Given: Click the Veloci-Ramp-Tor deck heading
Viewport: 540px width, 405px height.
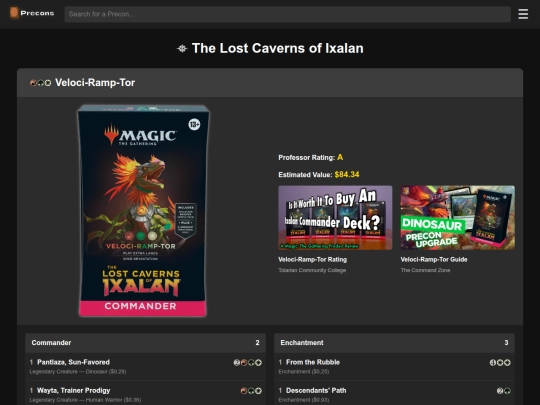Looking at the screenshot, I should coord(95,83).
